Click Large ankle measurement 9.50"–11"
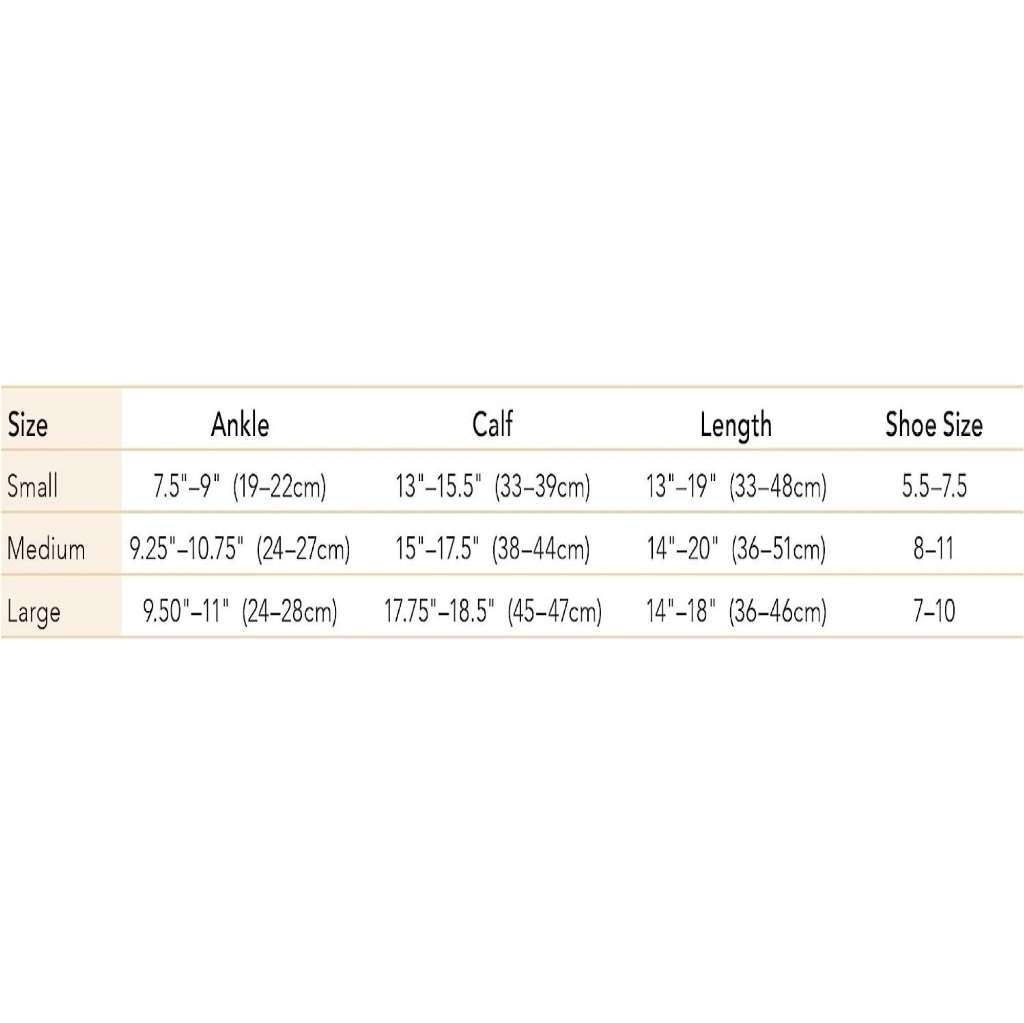This screenshot has width=1024, height=1023. [239, 611]
